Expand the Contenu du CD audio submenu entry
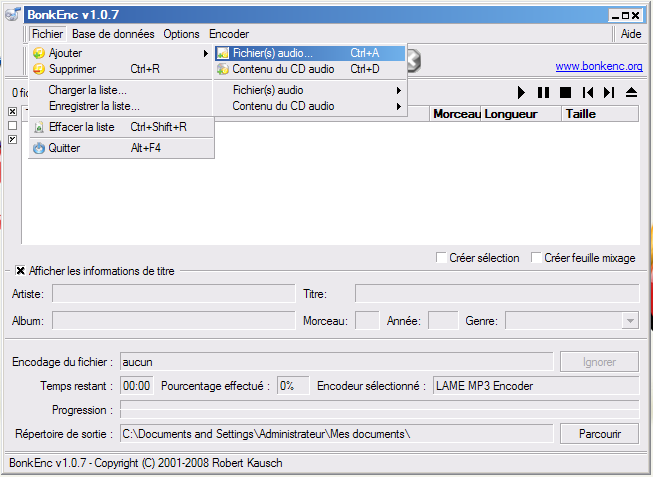Screen dimensions: 653x477 pyautogui.click(x=310, y=106)
